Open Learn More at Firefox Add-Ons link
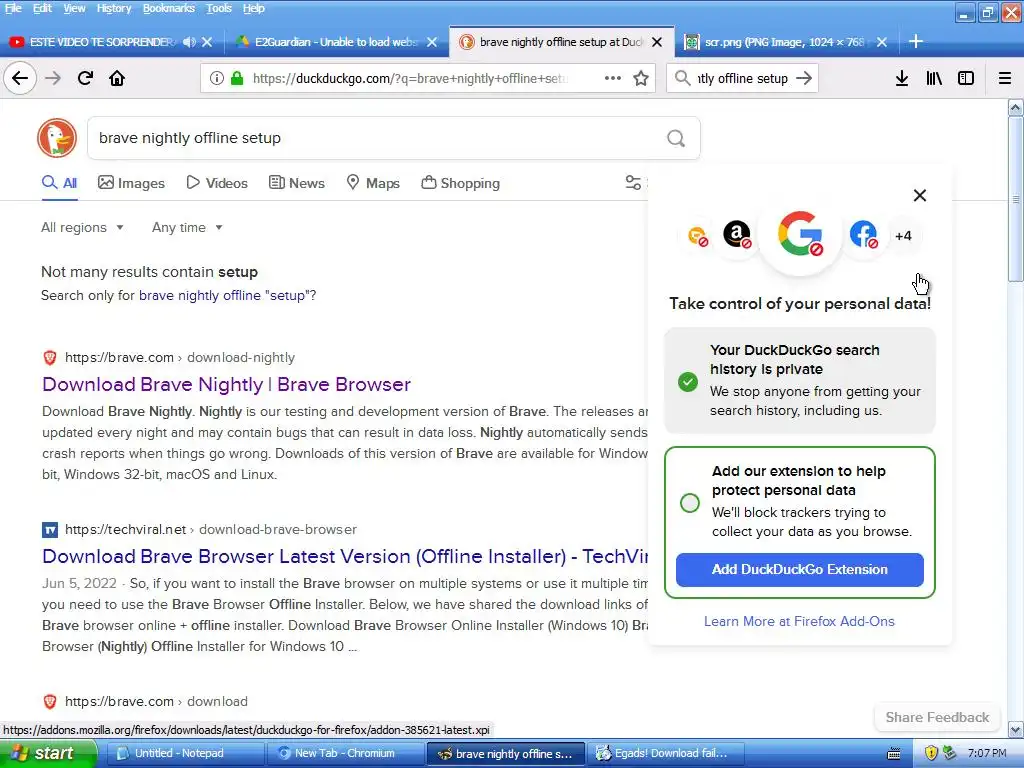The height and width of the screenshot is (768, 1024). [x=799, y=621]
